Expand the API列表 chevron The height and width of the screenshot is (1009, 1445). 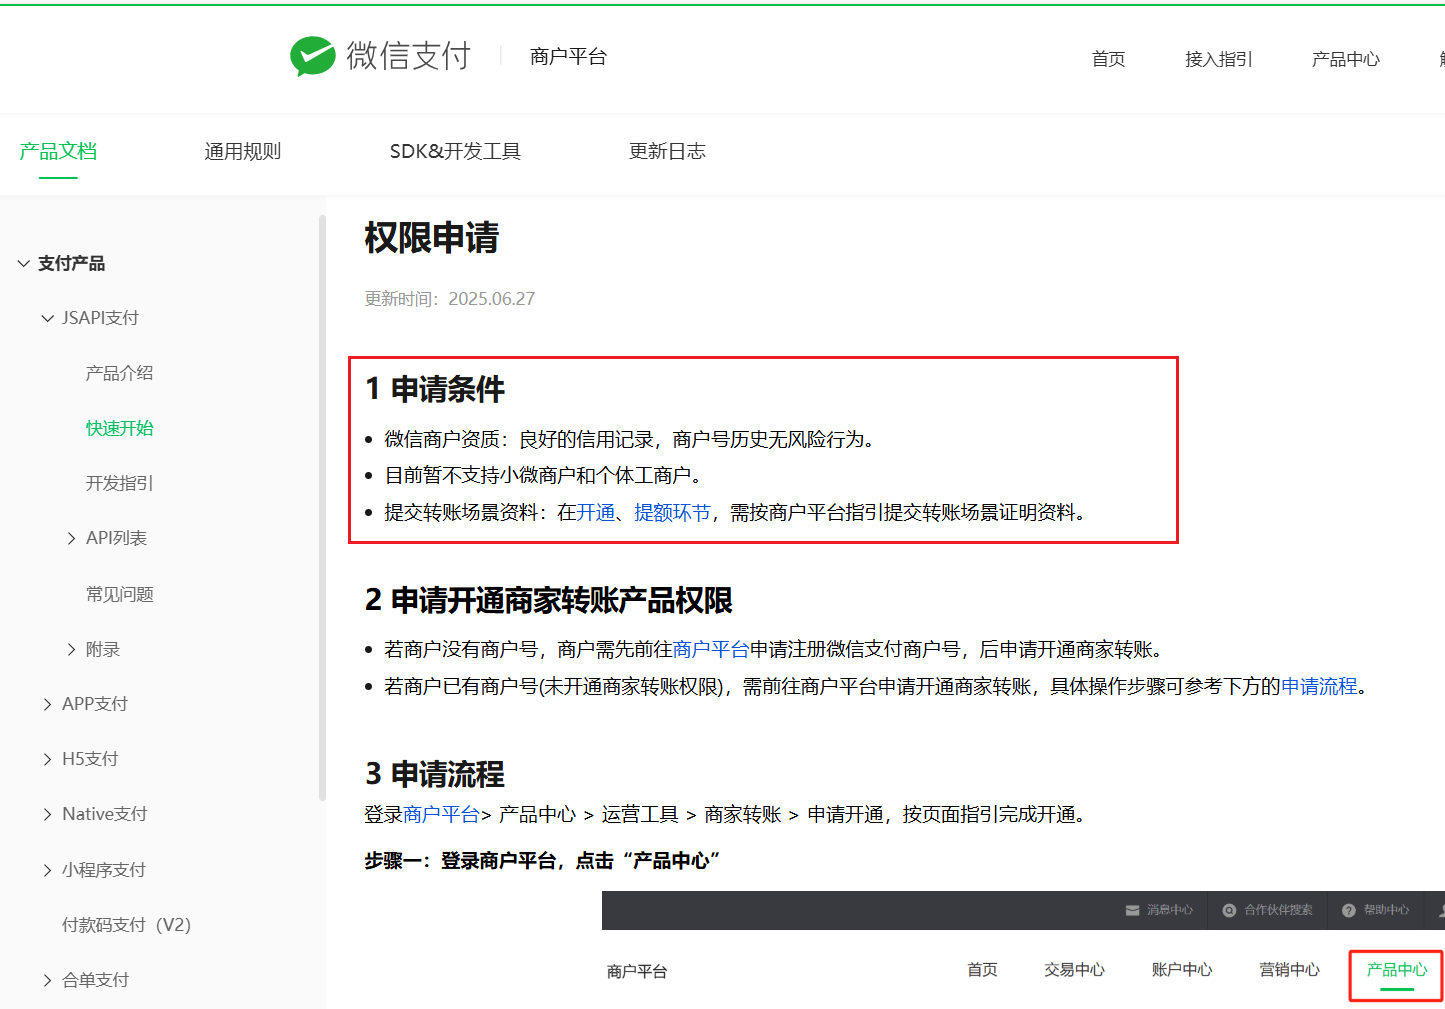71,539
